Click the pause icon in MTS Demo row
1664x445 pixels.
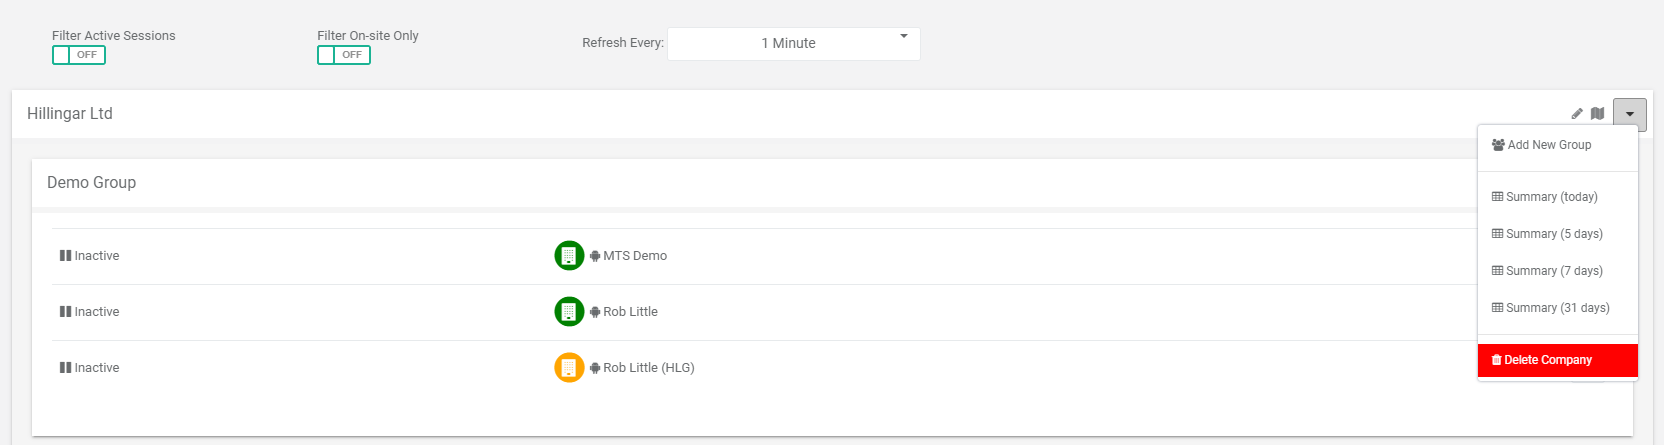tap(65, 256)
